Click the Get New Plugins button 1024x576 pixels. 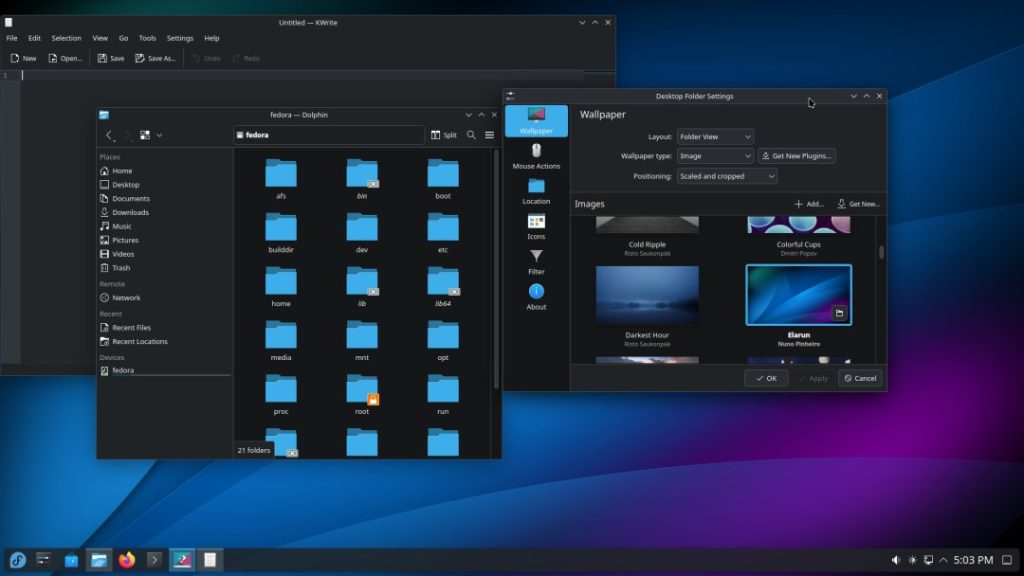point(796,156)
